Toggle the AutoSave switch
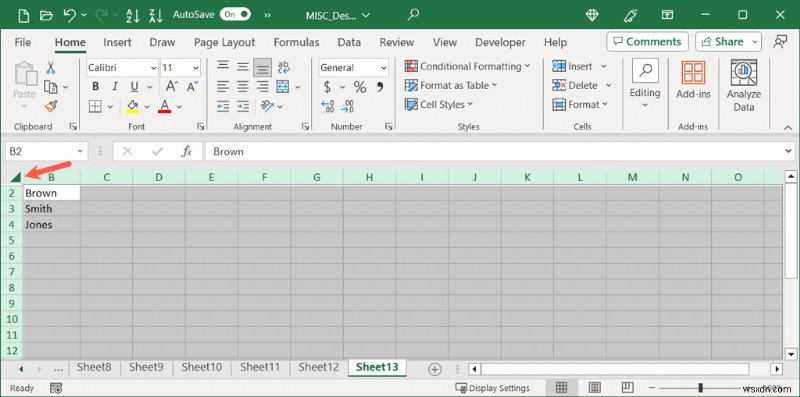This screenshot has height=397, width=800. click(235, 14)
